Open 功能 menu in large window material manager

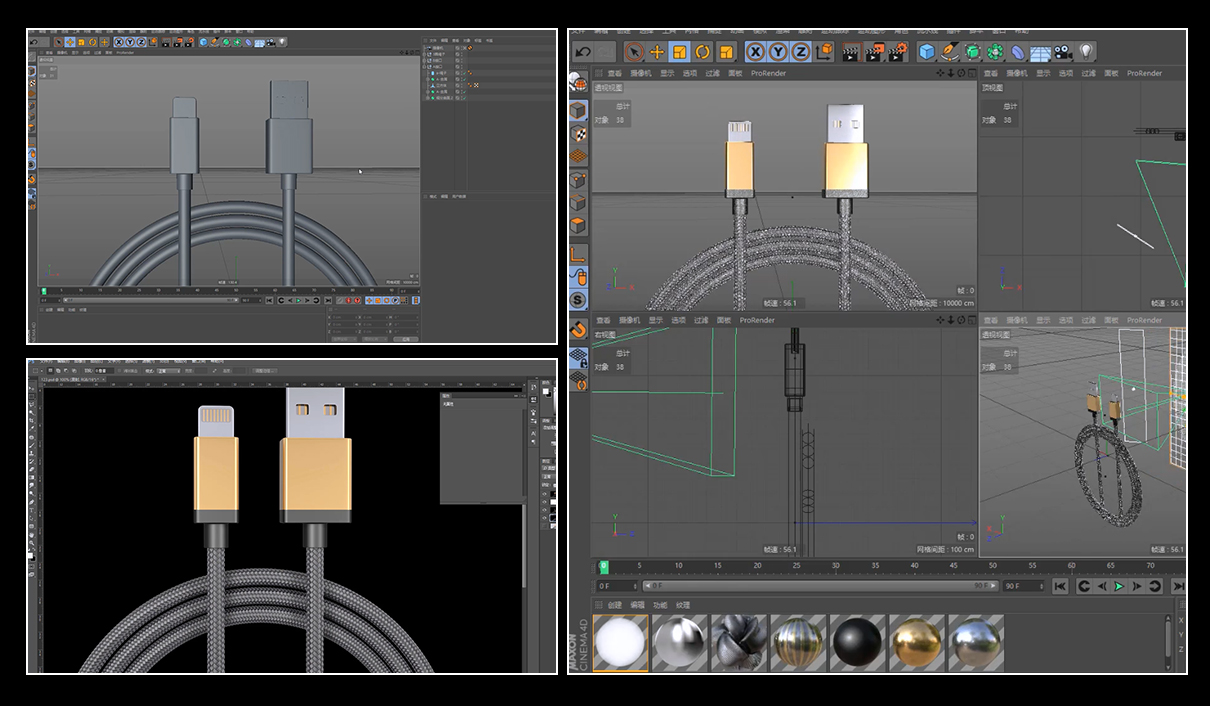(x=660, y=605)
